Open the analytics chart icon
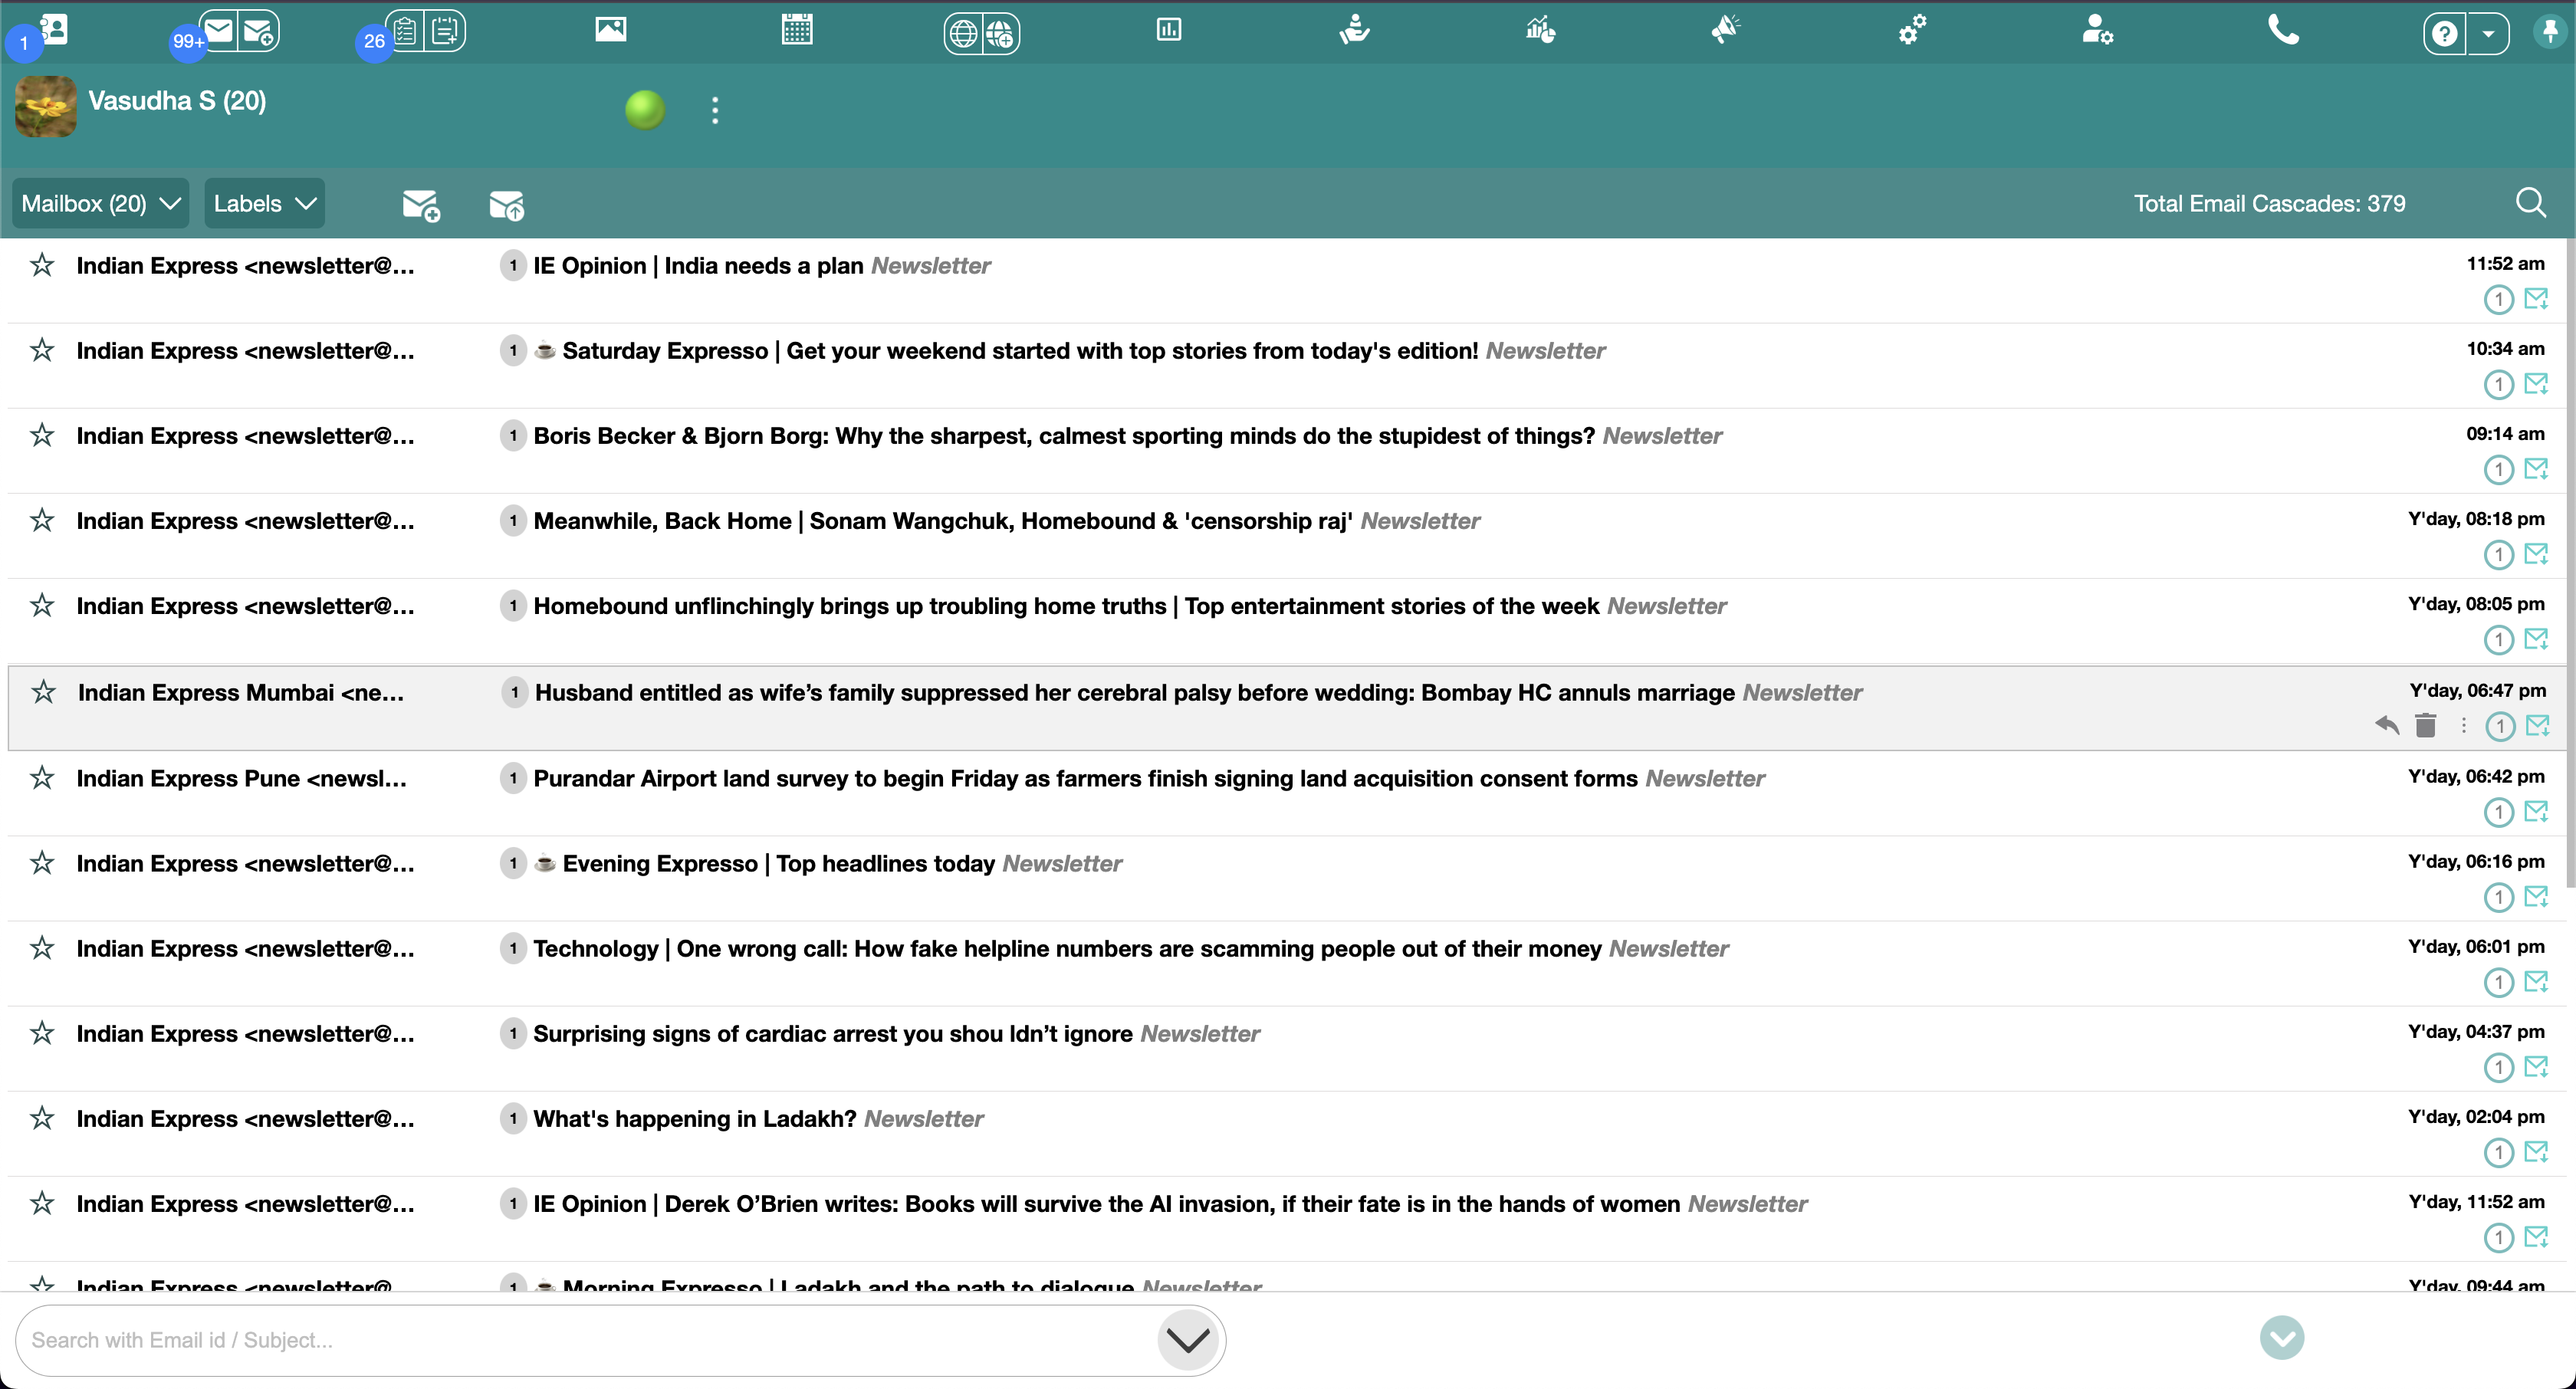The image size is (2576, 1389). [x=1167, y=30]
